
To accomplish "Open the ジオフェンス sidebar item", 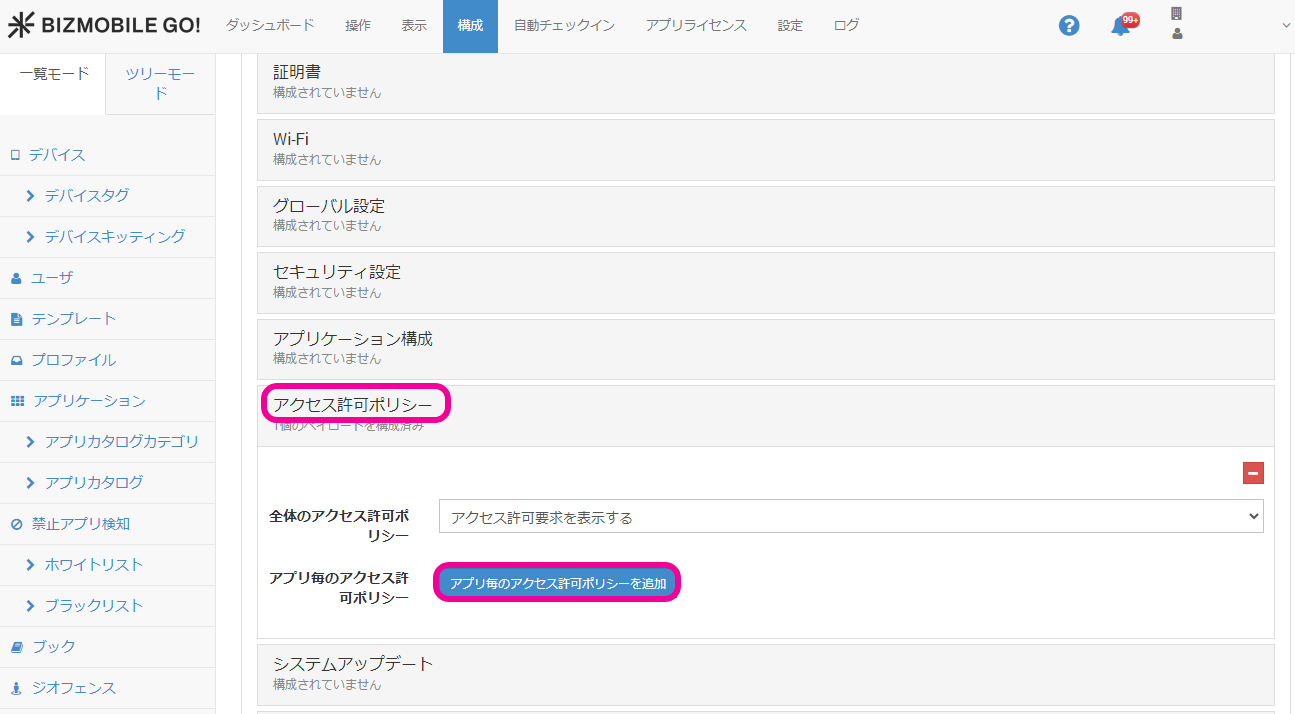I will coord(73,688).
